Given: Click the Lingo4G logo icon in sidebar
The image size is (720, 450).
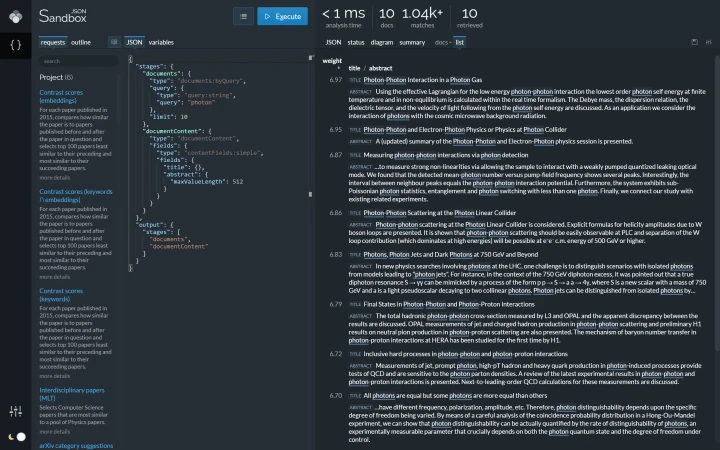Looking at the screenshot, I should point(16,17).
